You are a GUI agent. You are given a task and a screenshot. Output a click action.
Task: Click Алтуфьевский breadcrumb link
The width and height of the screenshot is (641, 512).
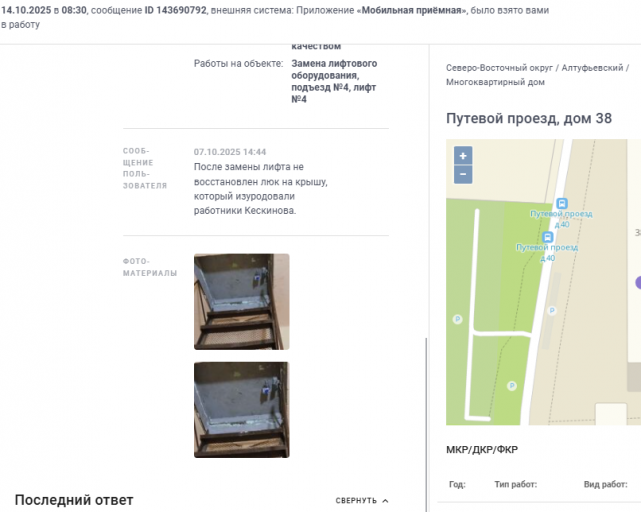tap(592, 68)
